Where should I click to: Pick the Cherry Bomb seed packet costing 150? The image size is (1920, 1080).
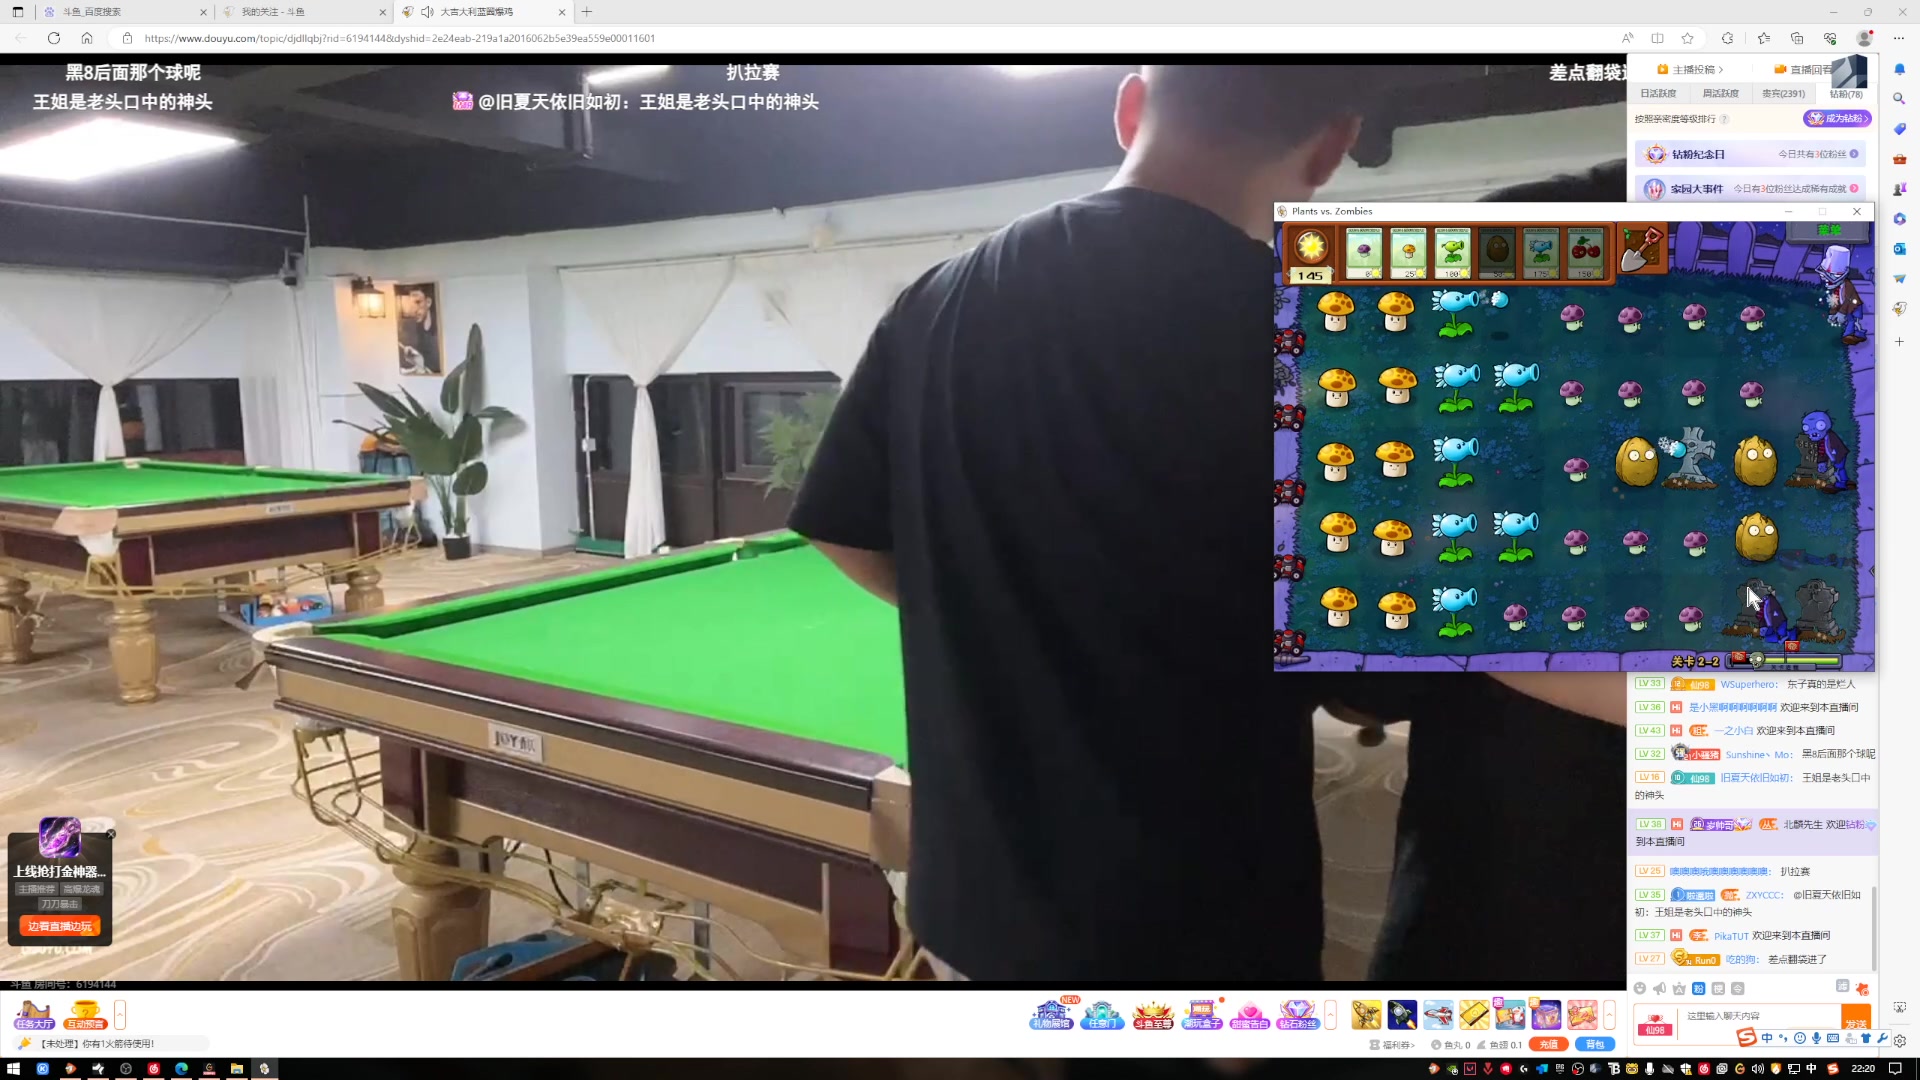[x=1586, y=252]
